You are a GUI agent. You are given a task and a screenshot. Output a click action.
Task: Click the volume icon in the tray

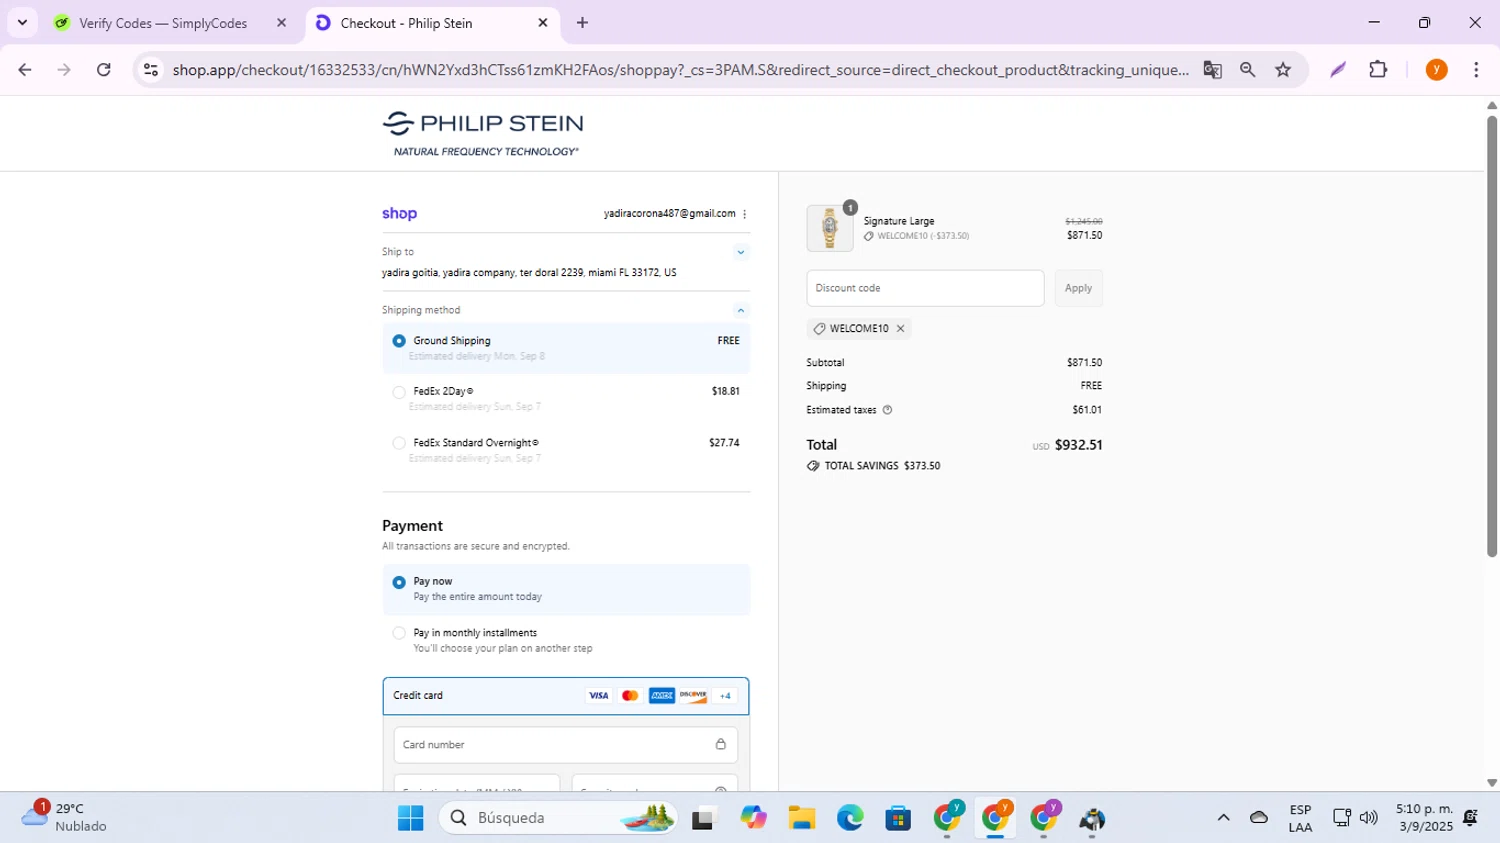point(1369,818)
